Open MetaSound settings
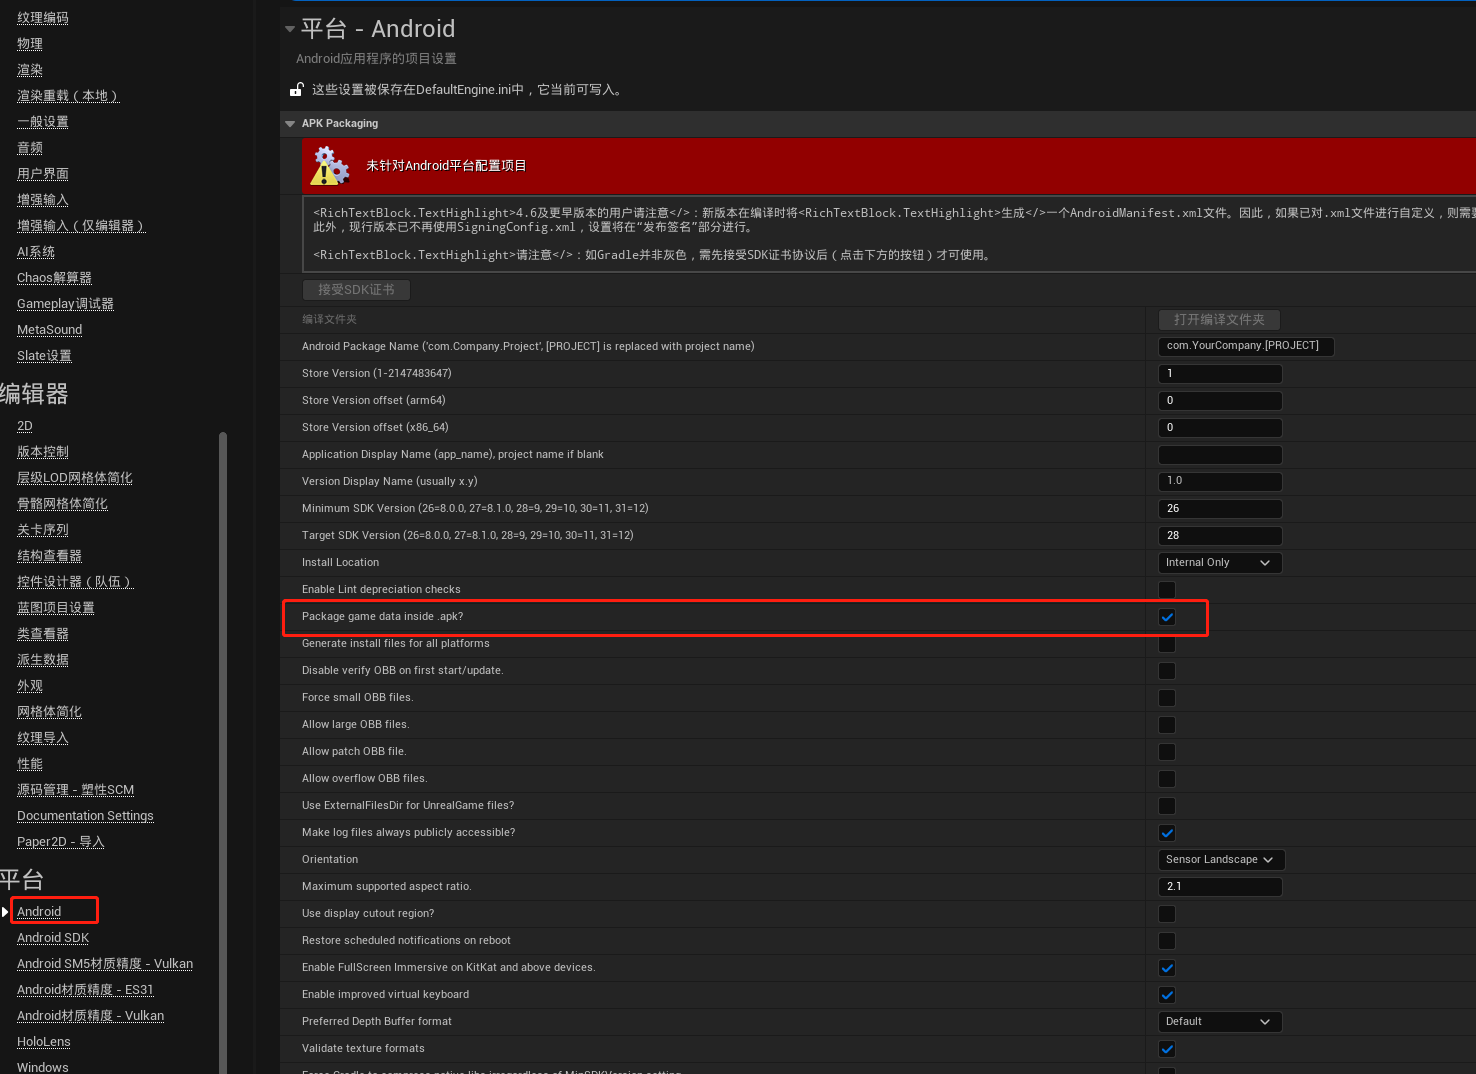Screen dimensions: 1476x1074 tap(50, 330)
